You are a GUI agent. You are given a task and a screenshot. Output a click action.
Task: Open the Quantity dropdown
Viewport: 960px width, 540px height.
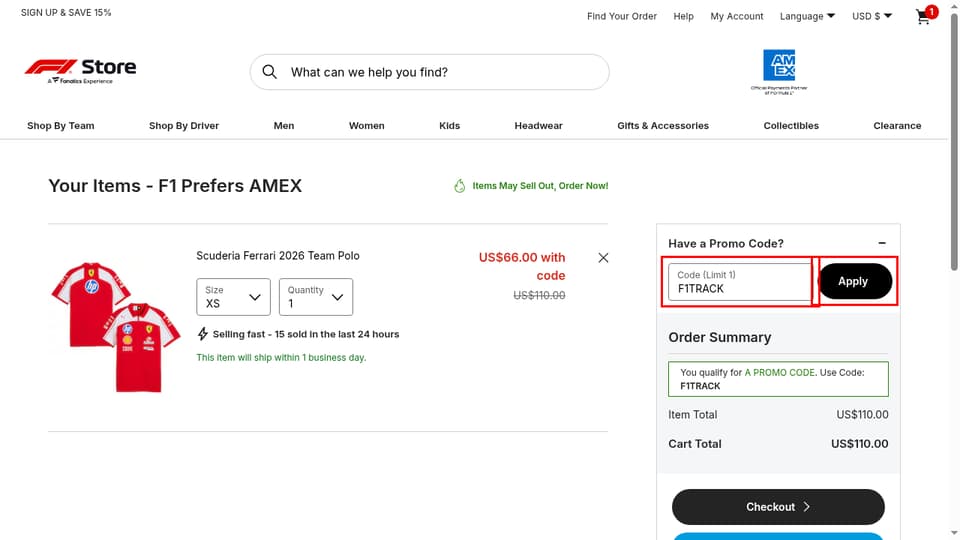tap(316, 297)
